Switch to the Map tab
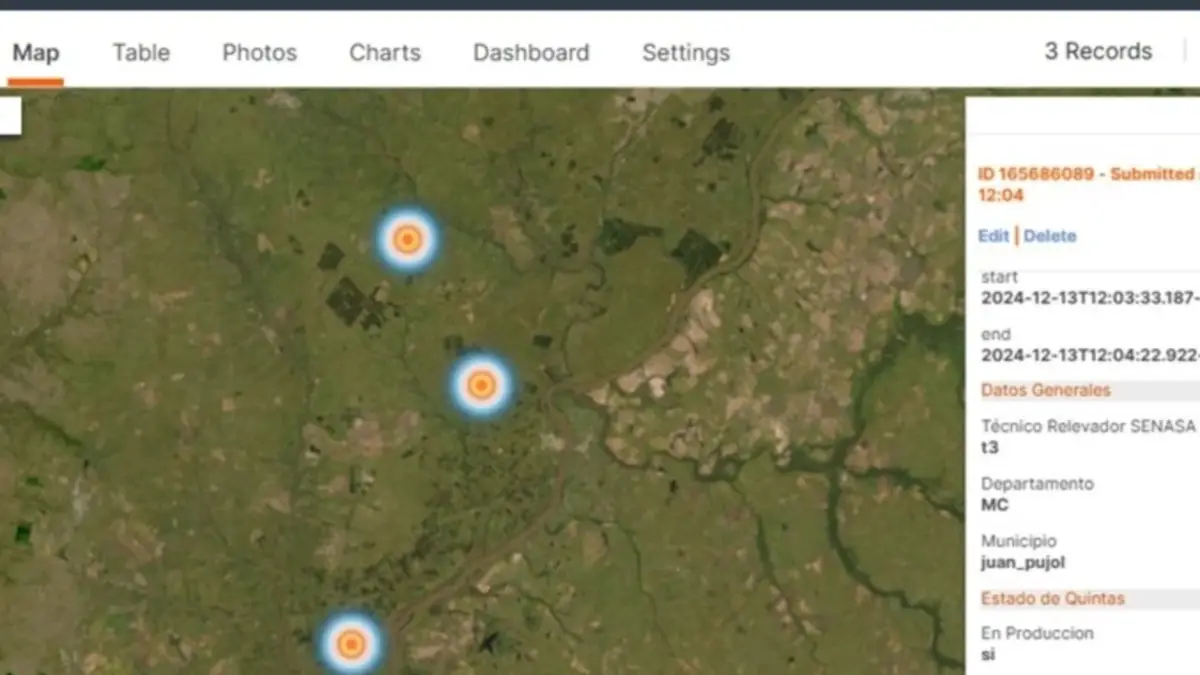Screen dimensions: 1200x675 click(x=36, y=53)
